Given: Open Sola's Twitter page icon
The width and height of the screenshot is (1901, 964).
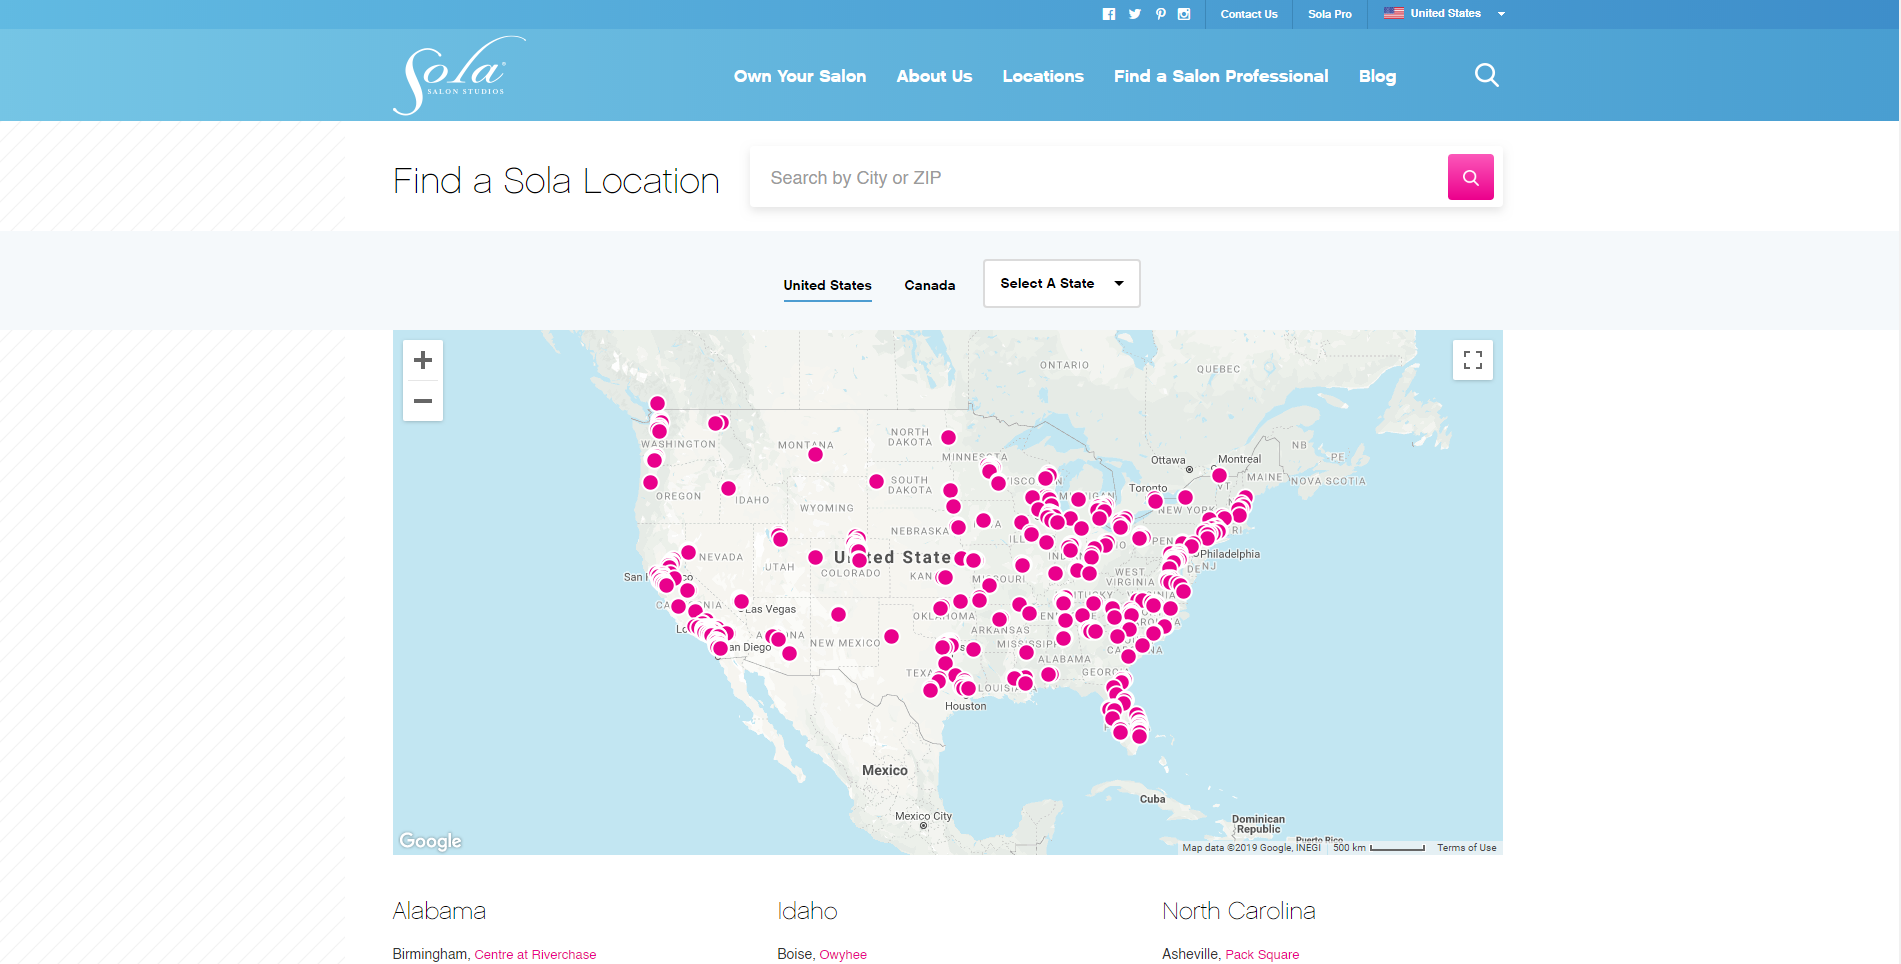Looking at the screenshot, I should [x=1134, y=14].
